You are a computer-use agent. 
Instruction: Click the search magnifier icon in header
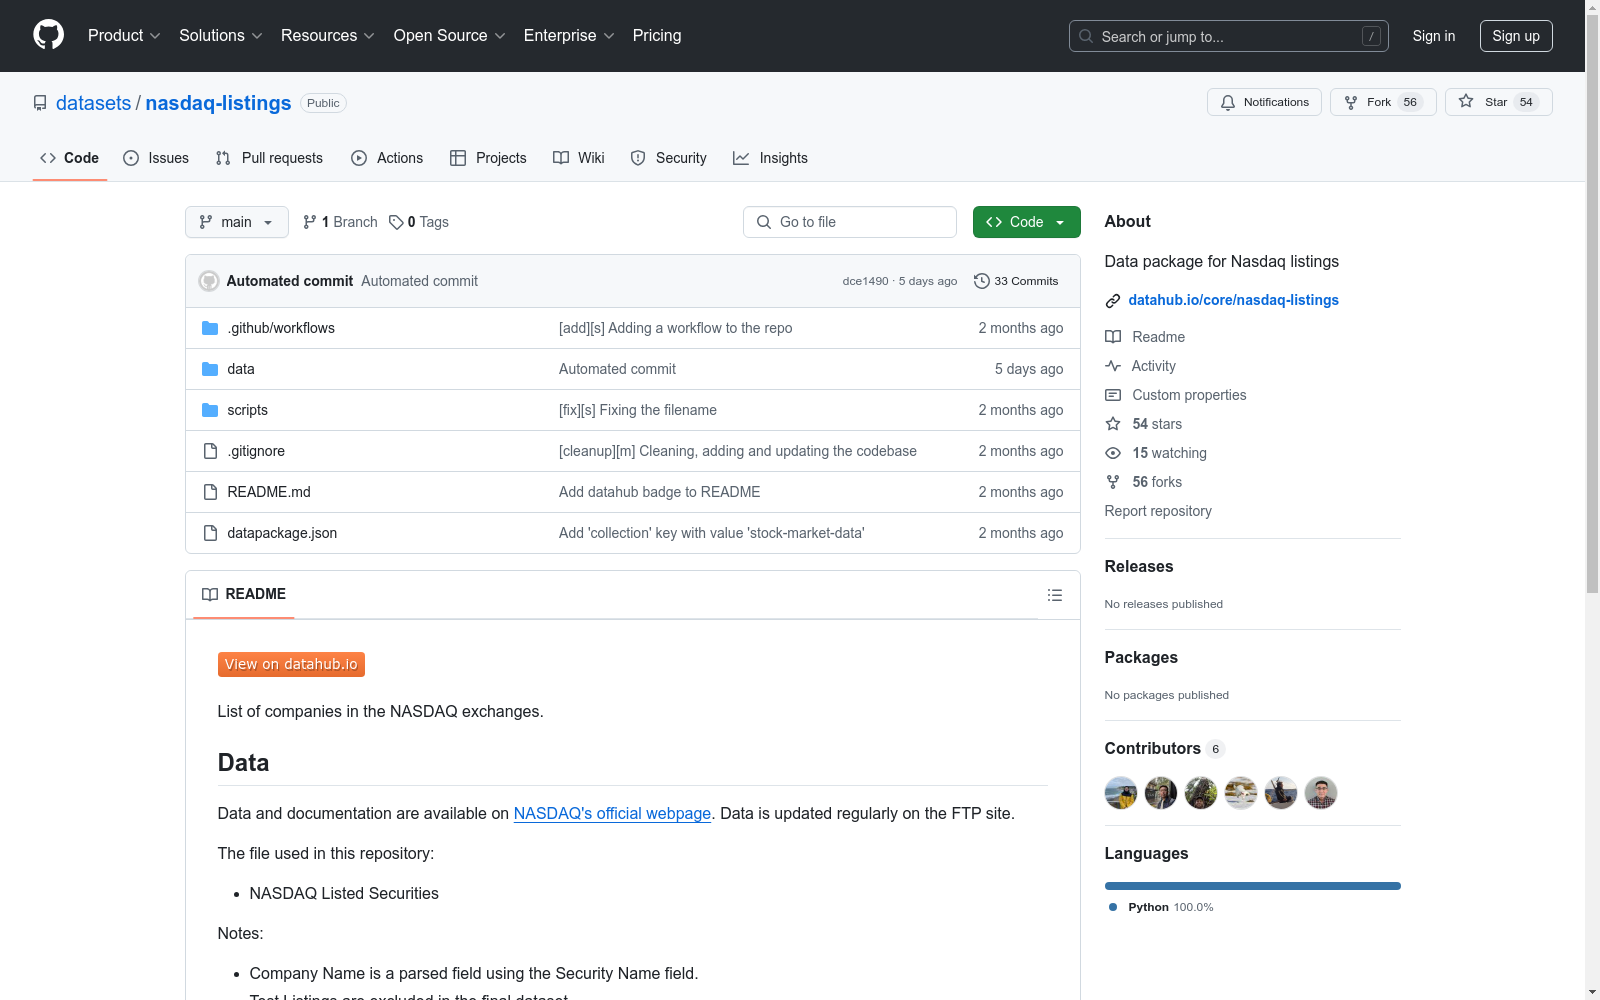pyautogui.click(x=1086, y=36)
